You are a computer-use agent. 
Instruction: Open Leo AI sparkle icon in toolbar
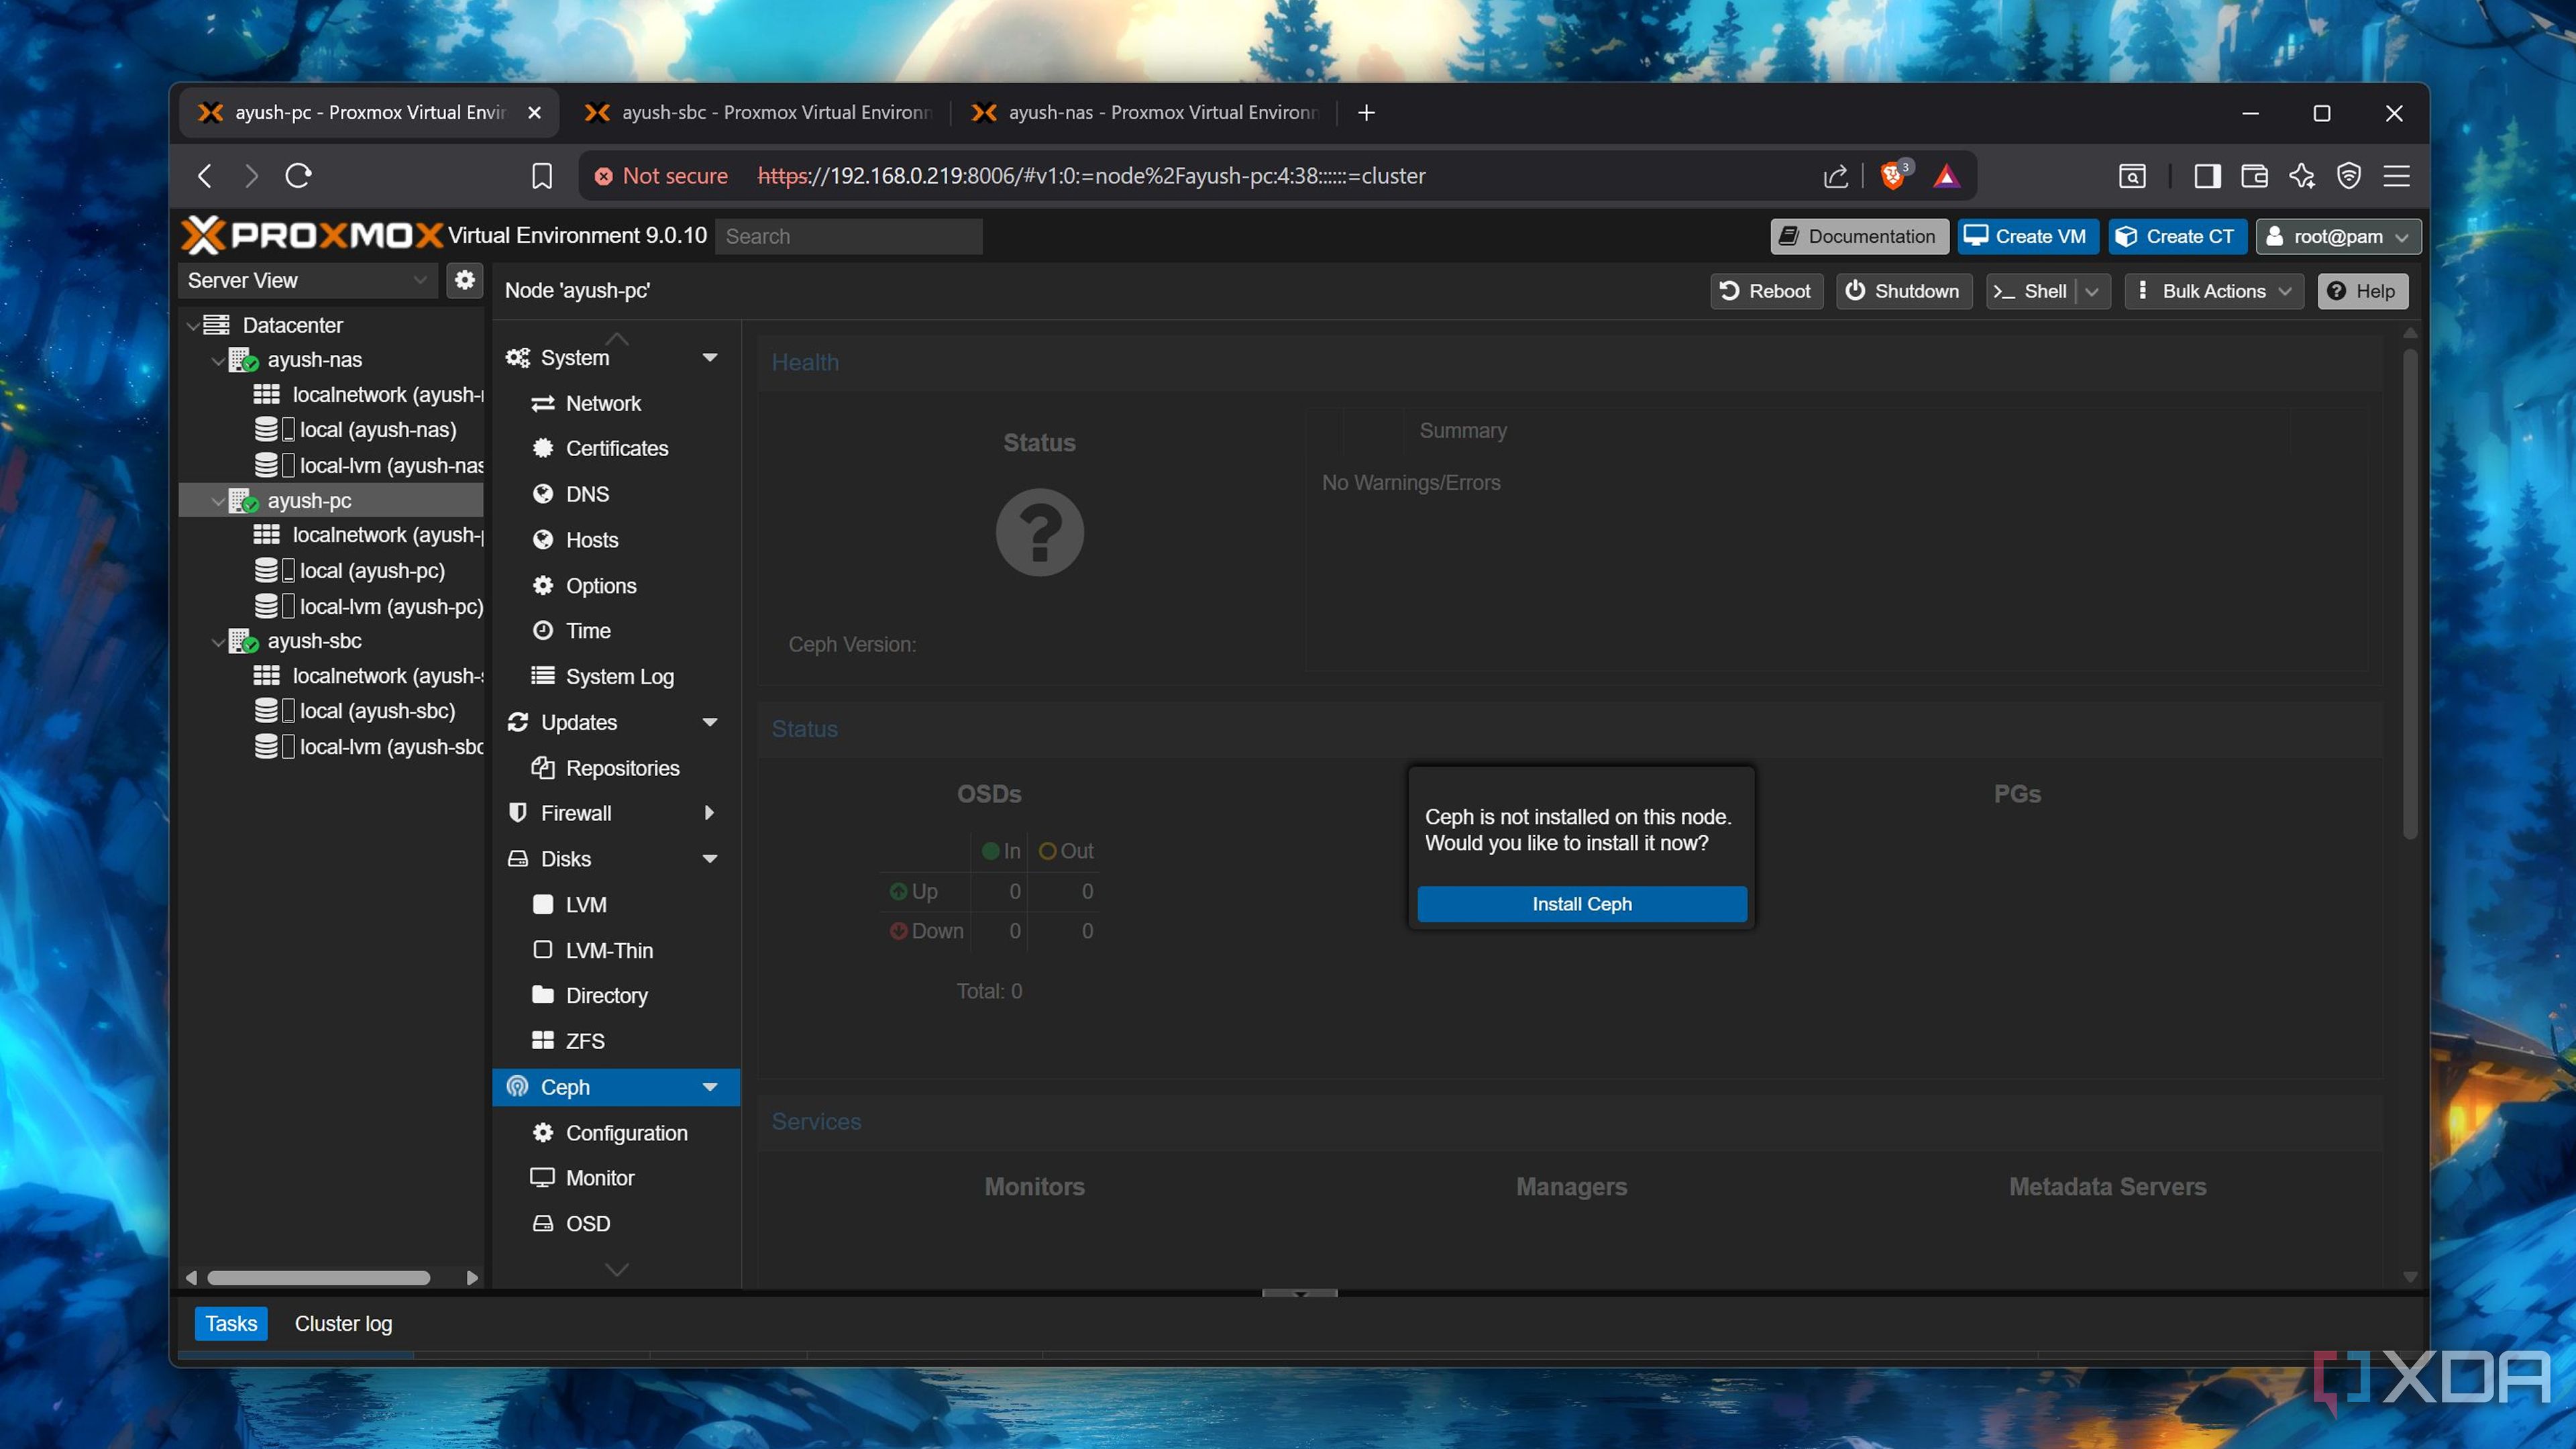(2301, 176)
